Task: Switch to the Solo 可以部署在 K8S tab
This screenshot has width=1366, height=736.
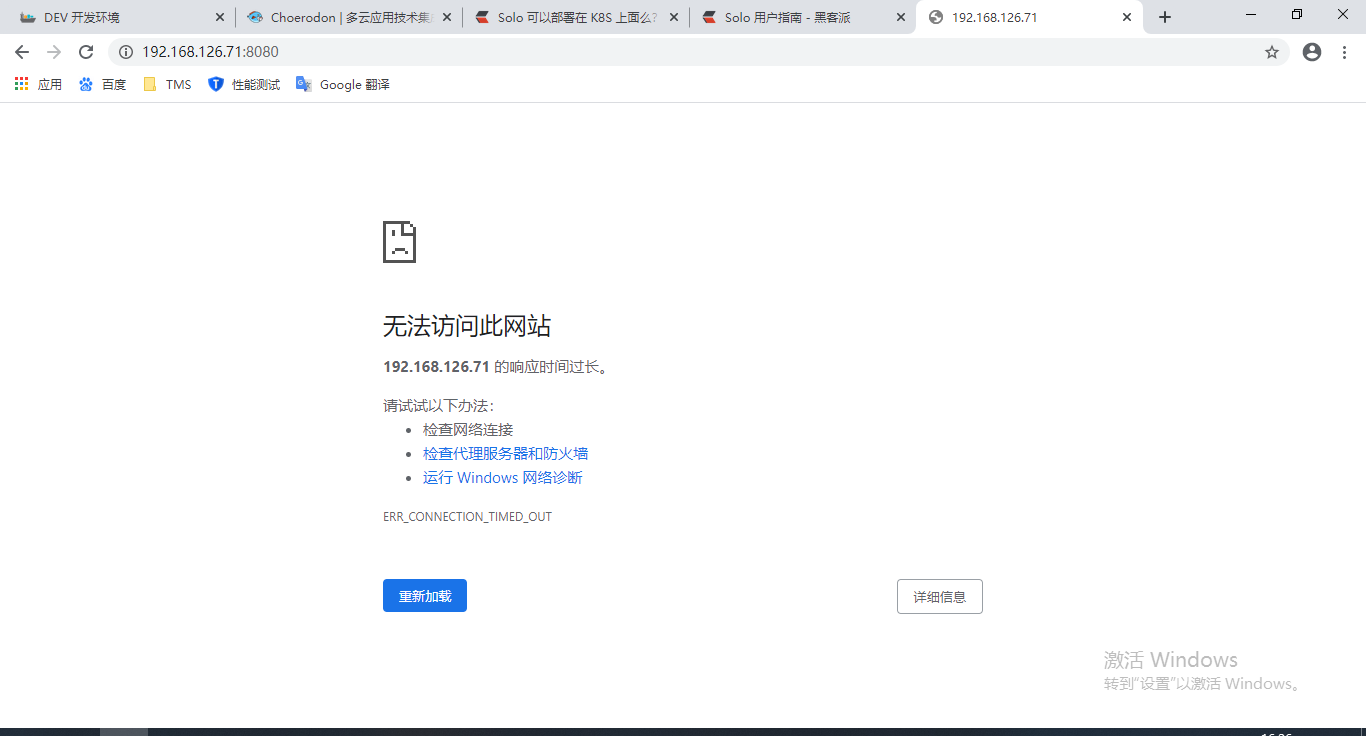Action: click(x=576, y=17)
